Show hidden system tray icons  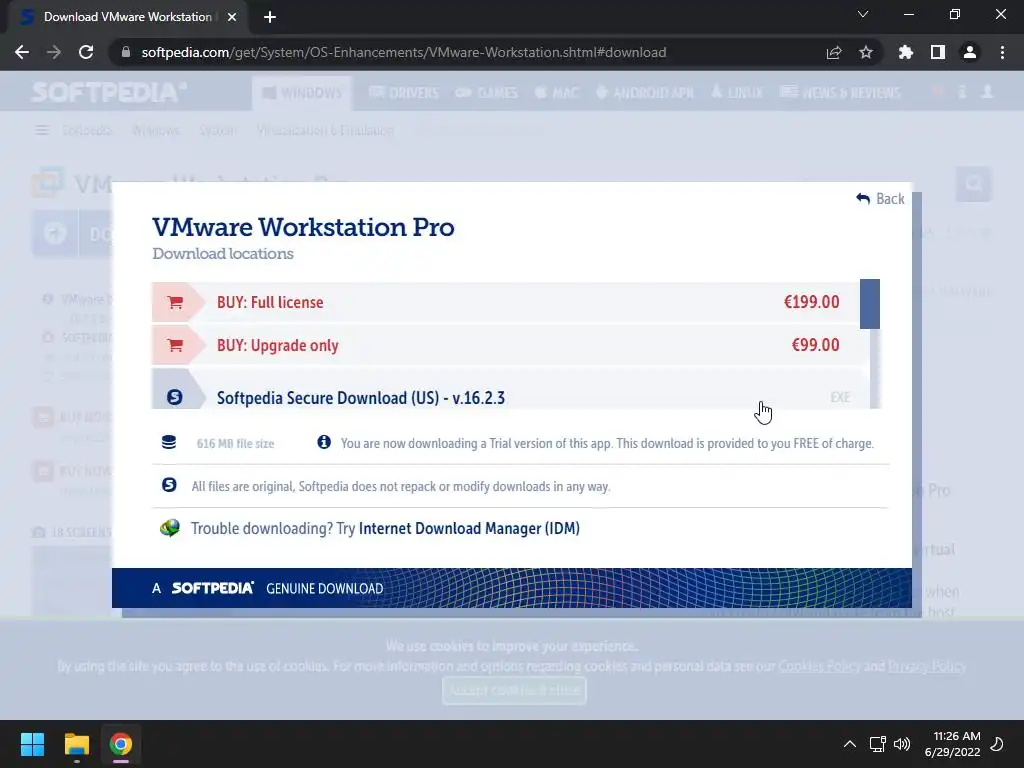(850, 744)
